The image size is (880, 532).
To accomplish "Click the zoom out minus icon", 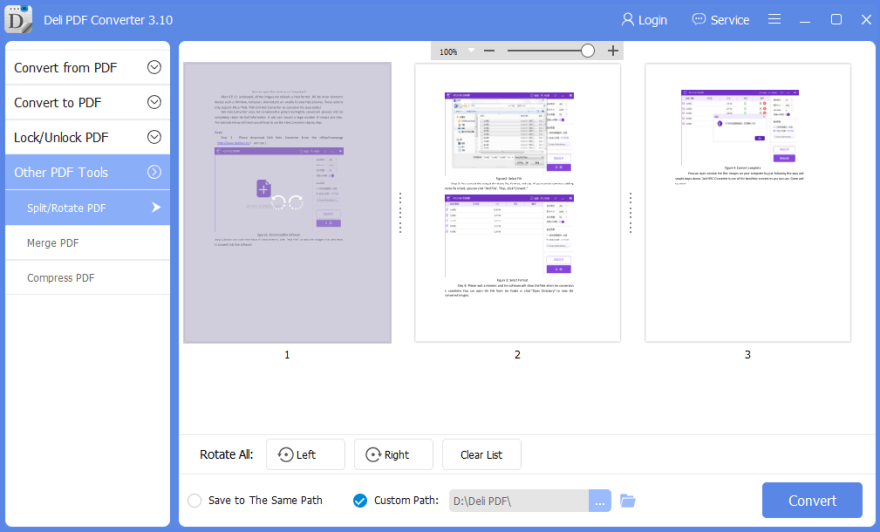I will [489, 51].
